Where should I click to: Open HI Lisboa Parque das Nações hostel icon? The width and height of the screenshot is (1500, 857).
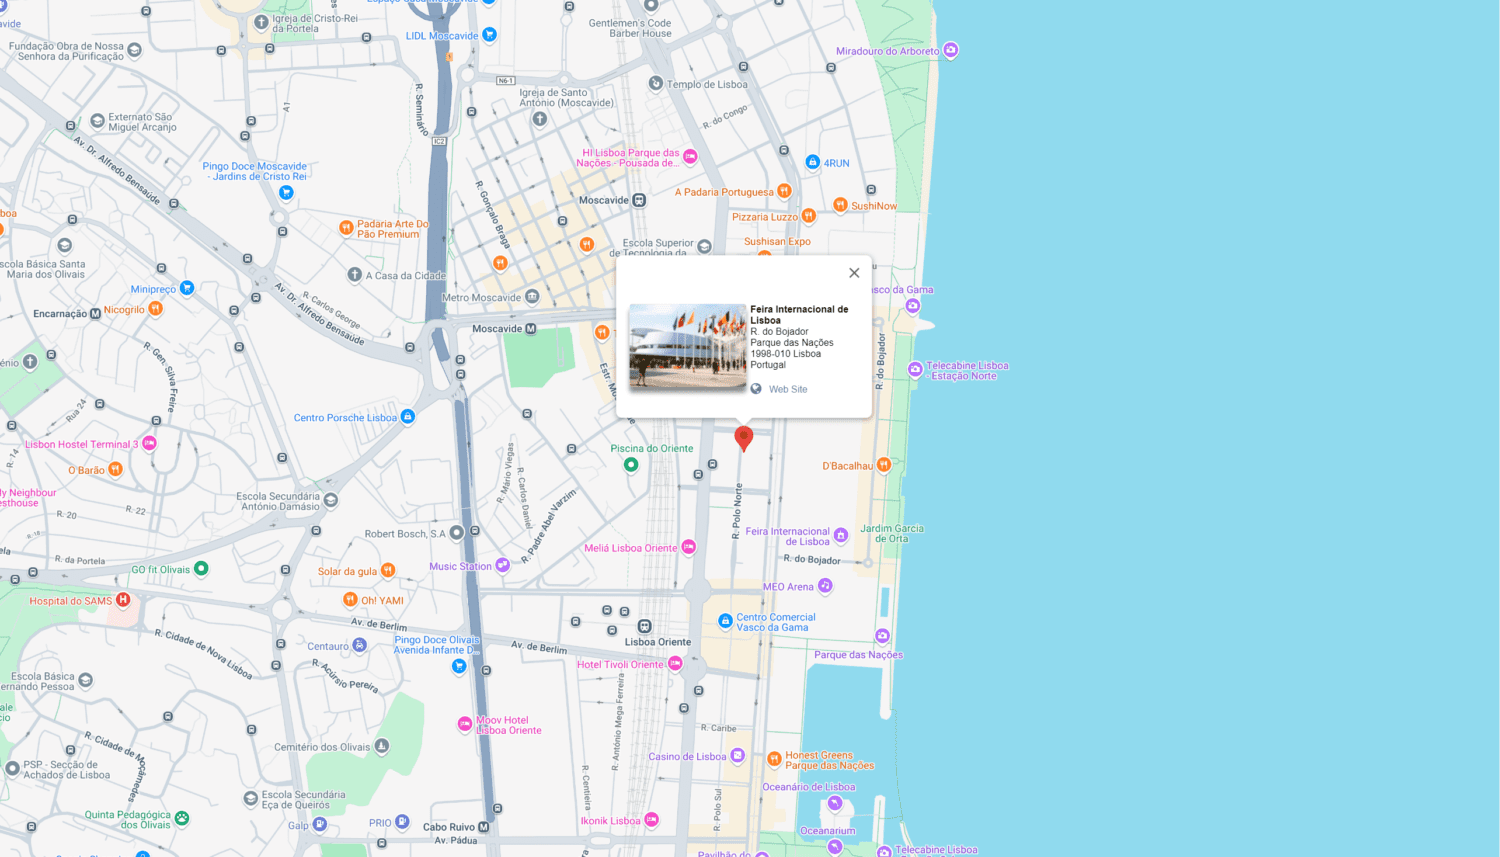(690, 157)
